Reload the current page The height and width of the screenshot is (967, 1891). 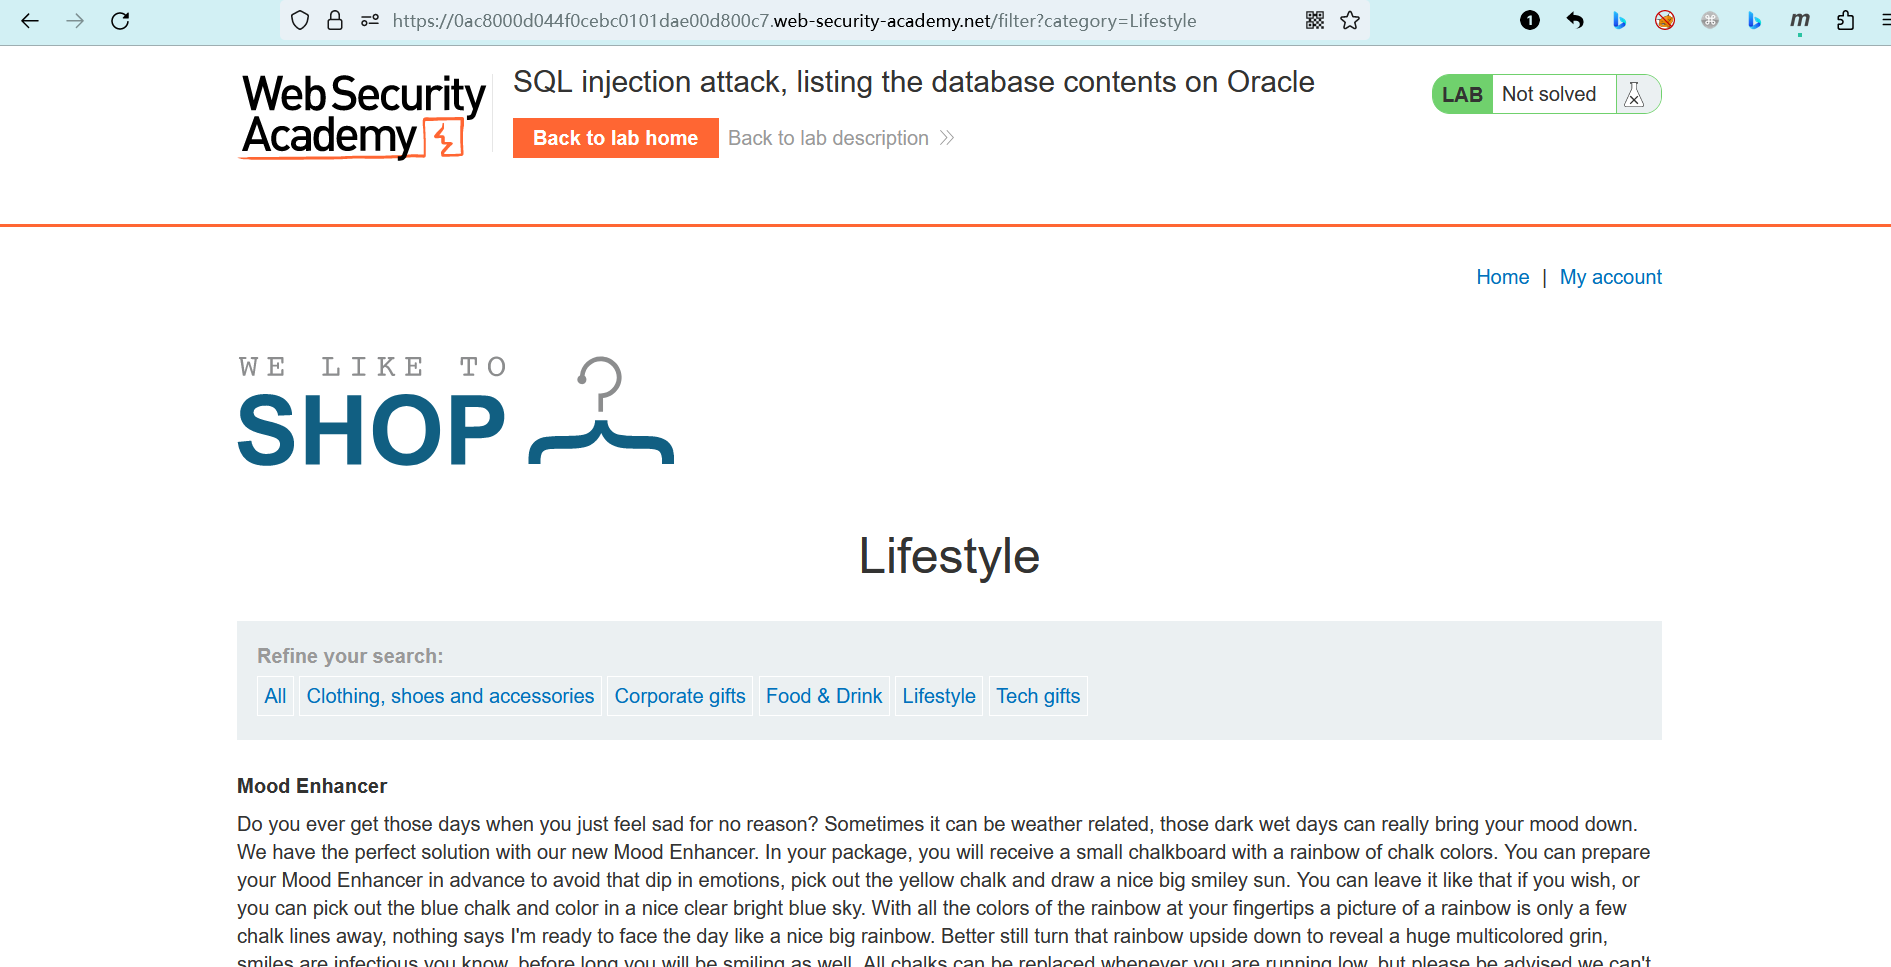[x=120, y=21]
